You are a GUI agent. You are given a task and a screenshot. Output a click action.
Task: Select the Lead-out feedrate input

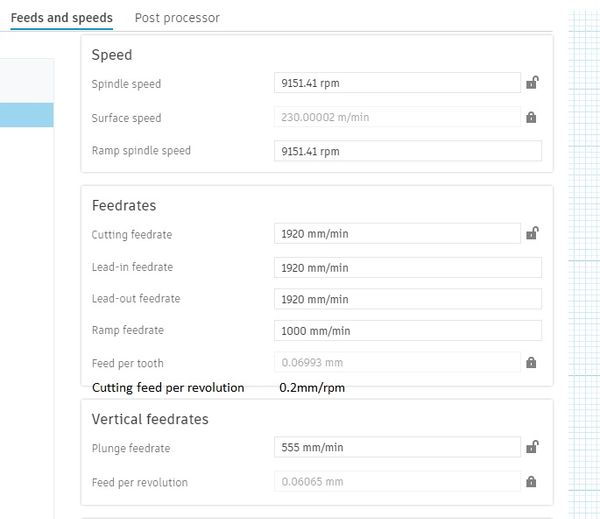[408, 299]
